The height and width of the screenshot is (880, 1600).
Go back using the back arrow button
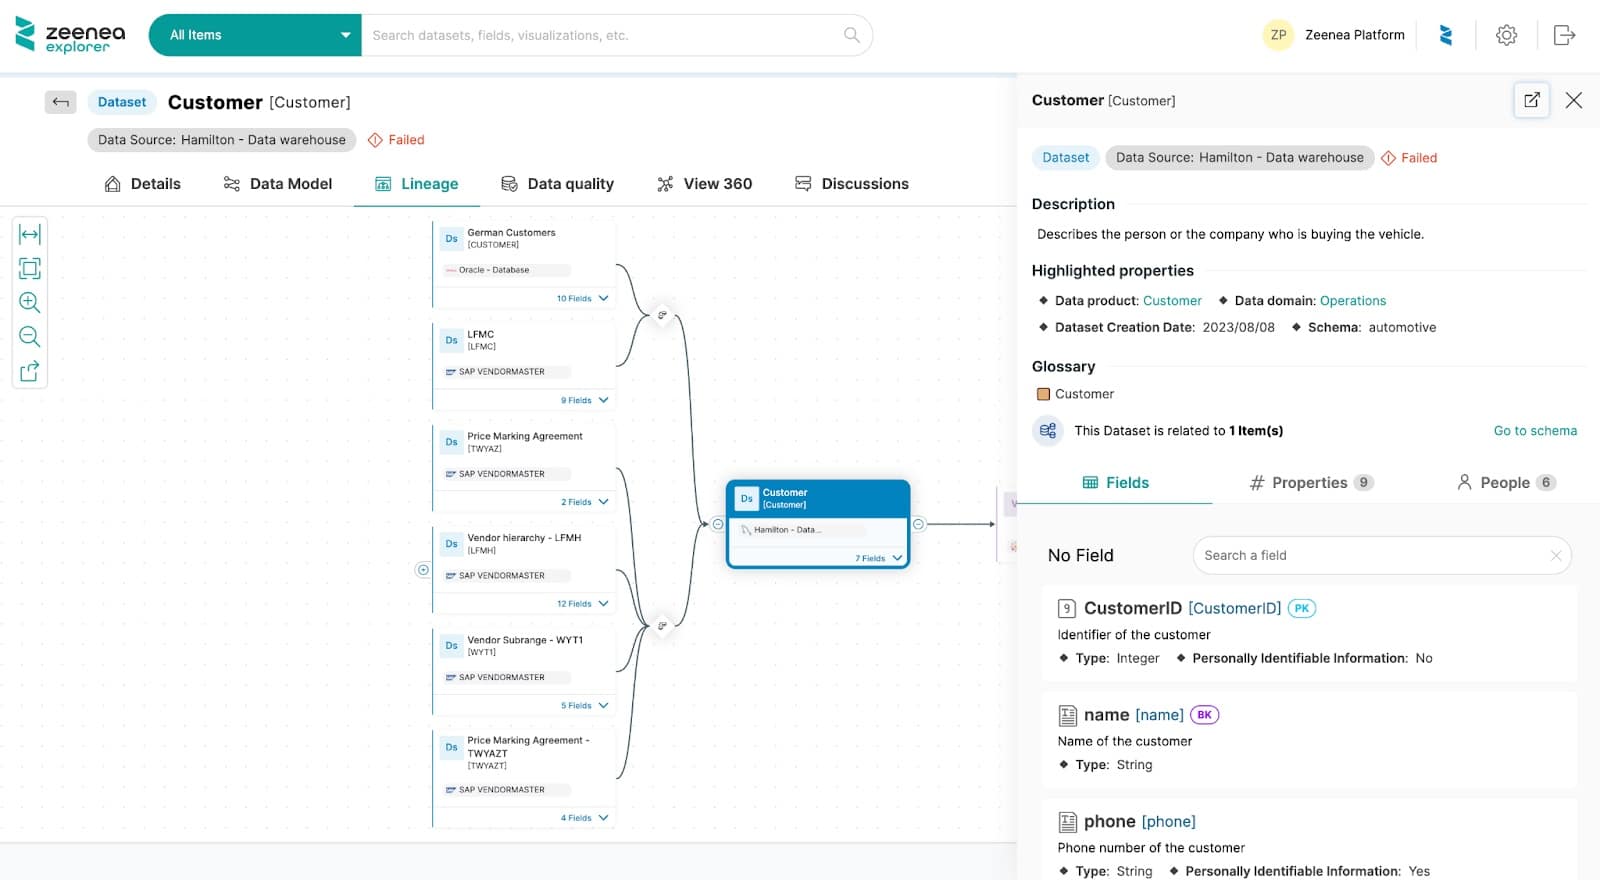pos(61,102)
